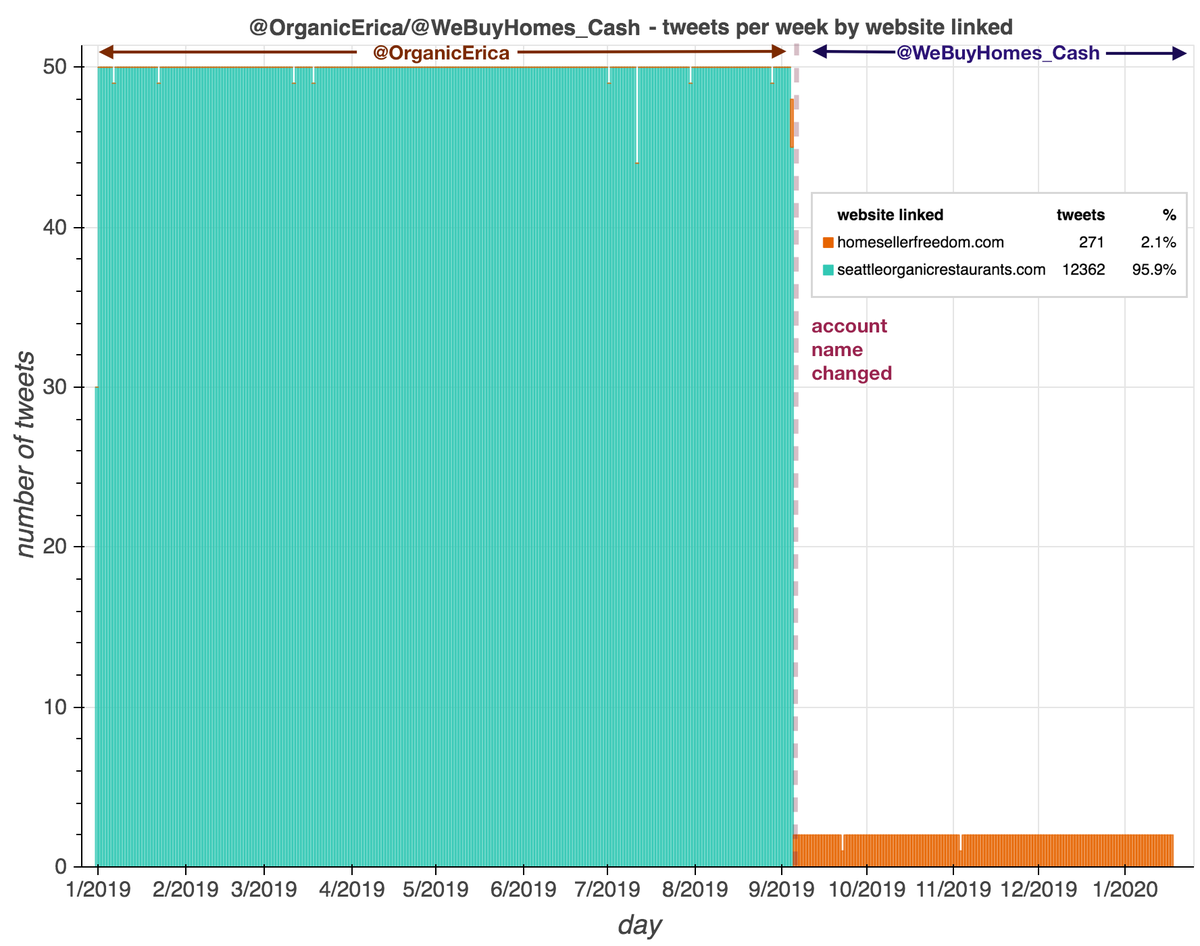1200x946 pixels.
Task: Click the 'day' x-axis label
Action: coord(639,926)
